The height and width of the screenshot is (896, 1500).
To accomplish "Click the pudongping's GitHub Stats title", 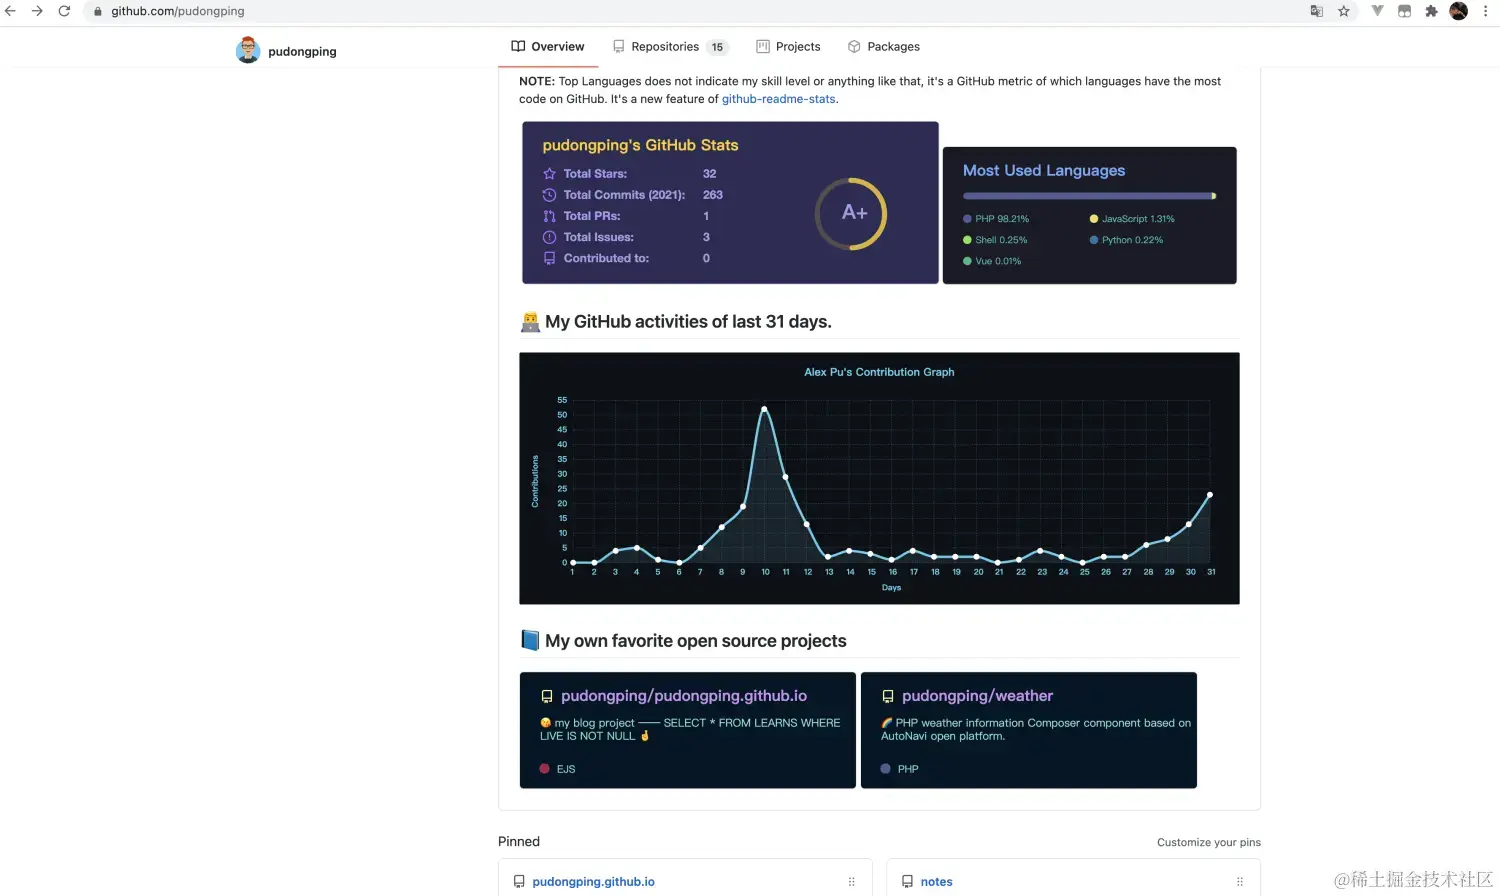I will [x=640, y=145].
